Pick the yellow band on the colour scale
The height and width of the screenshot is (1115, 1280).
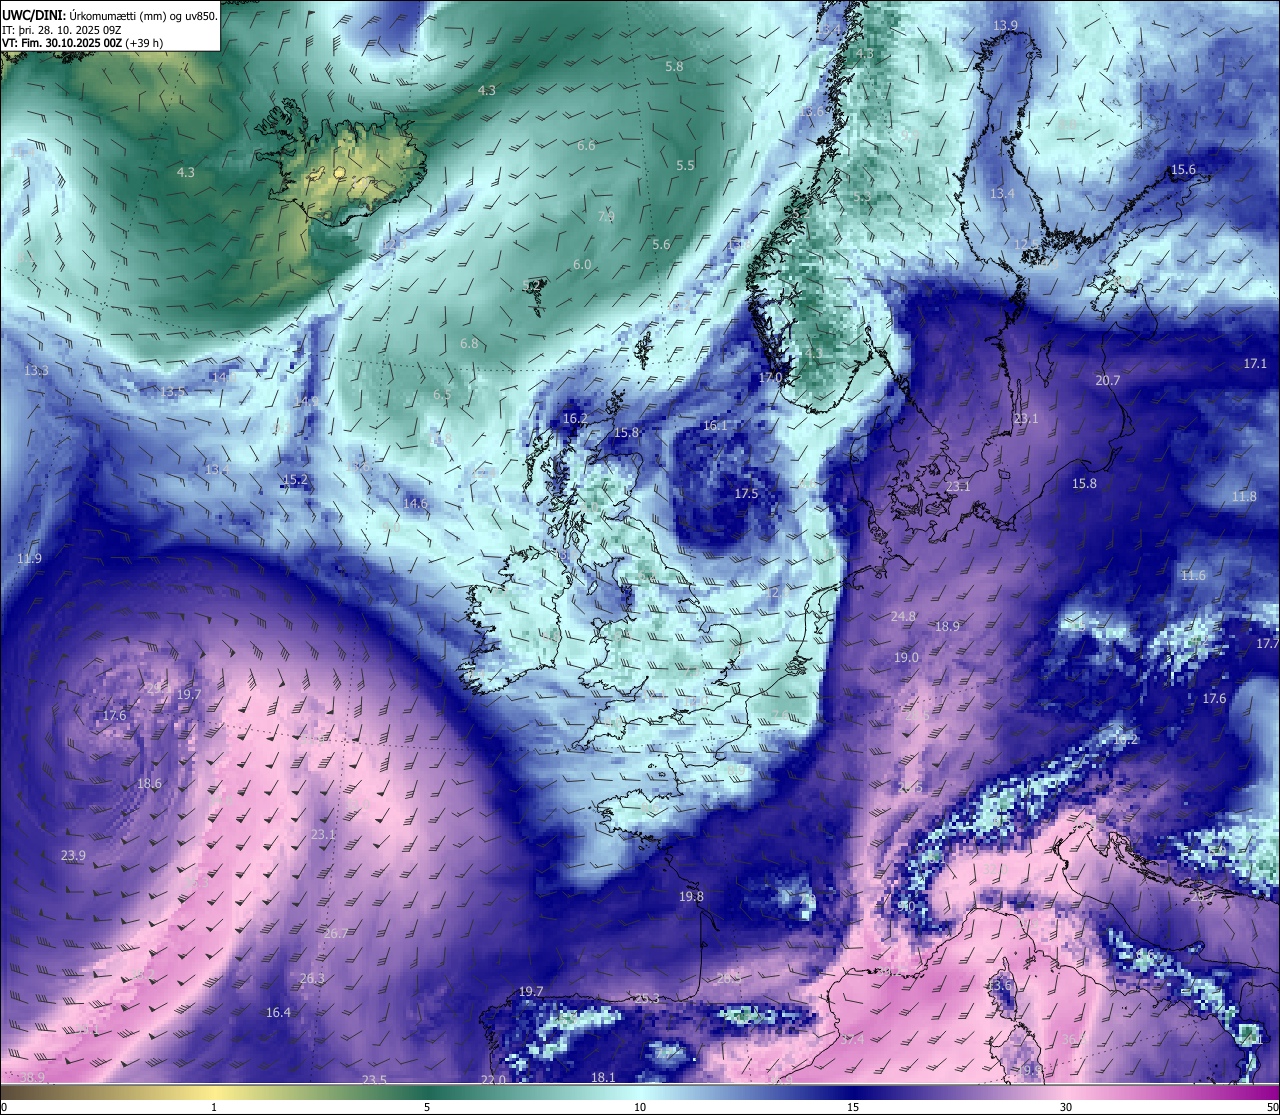click(x=215, y=1093)
